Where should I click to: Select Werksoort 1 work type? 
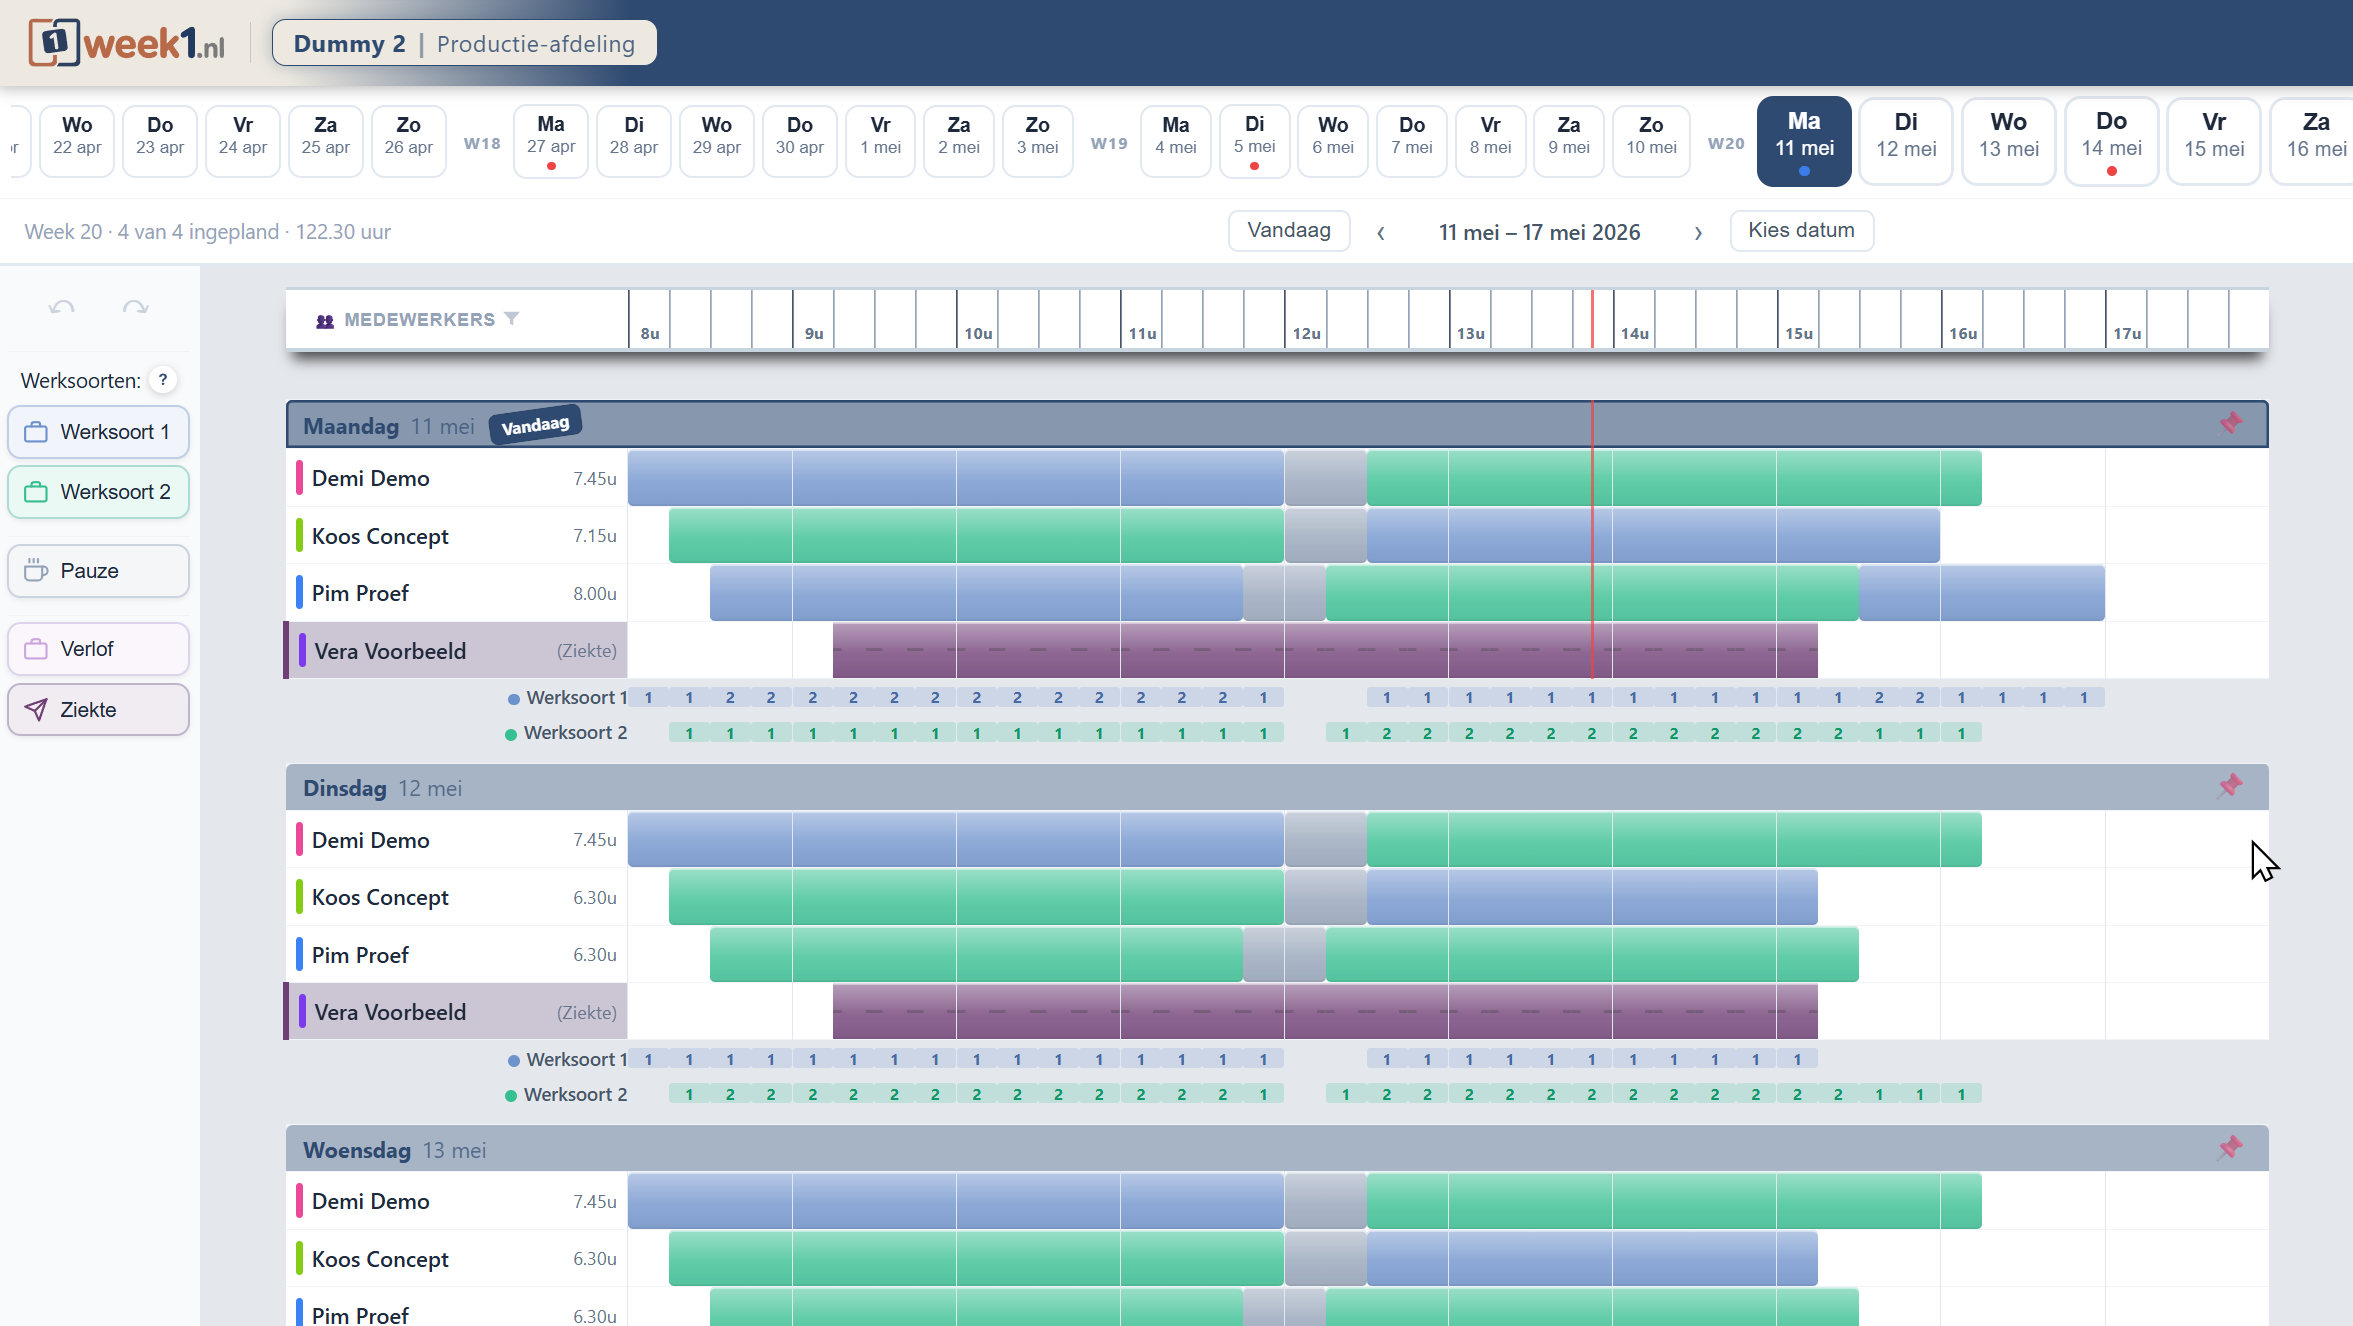[x=98, y=432]
